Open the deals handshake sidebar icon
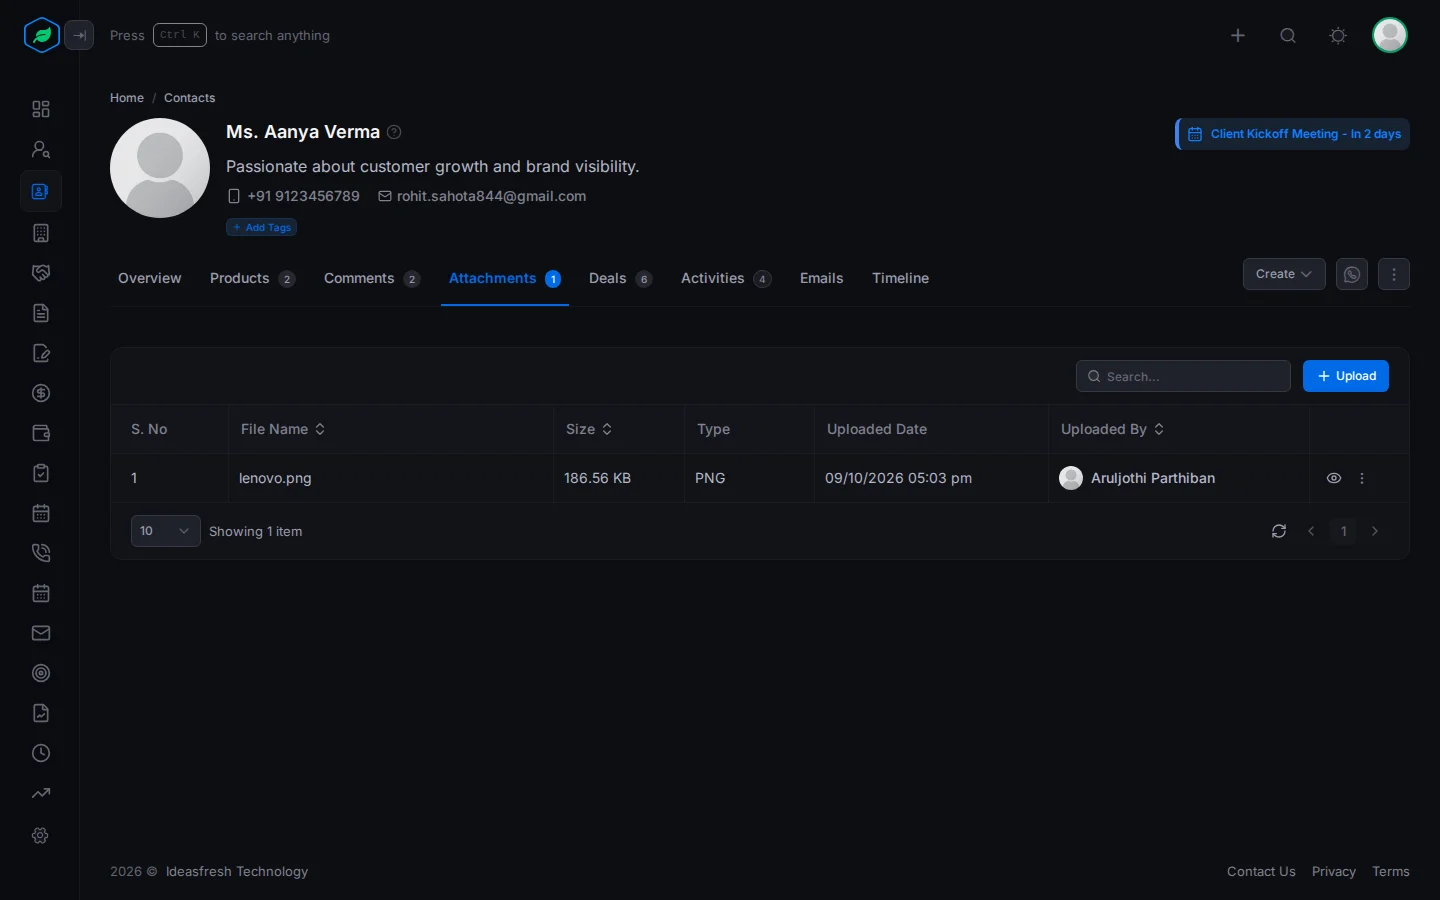1440x900 pixels. point(41,273)
